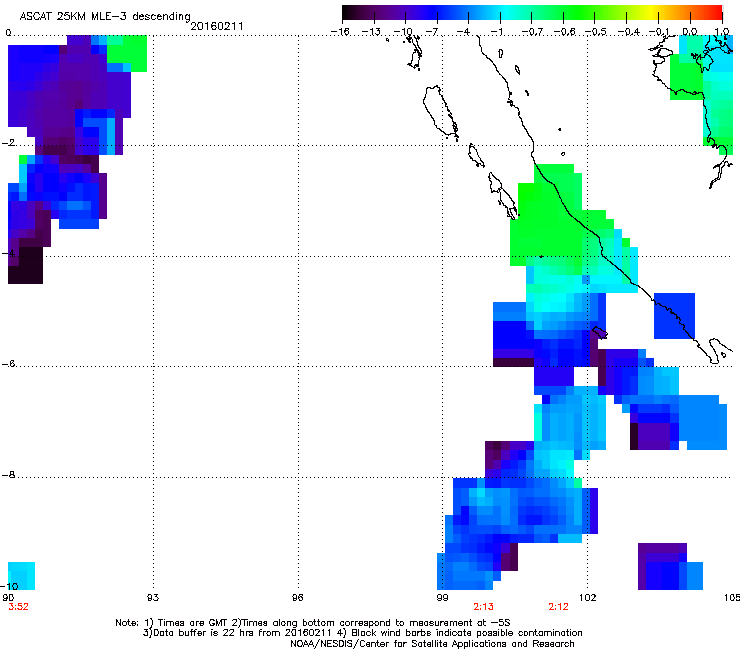Click the "-16" color scale label
This screenshot has width=740, height=650.
pos(340,32)
